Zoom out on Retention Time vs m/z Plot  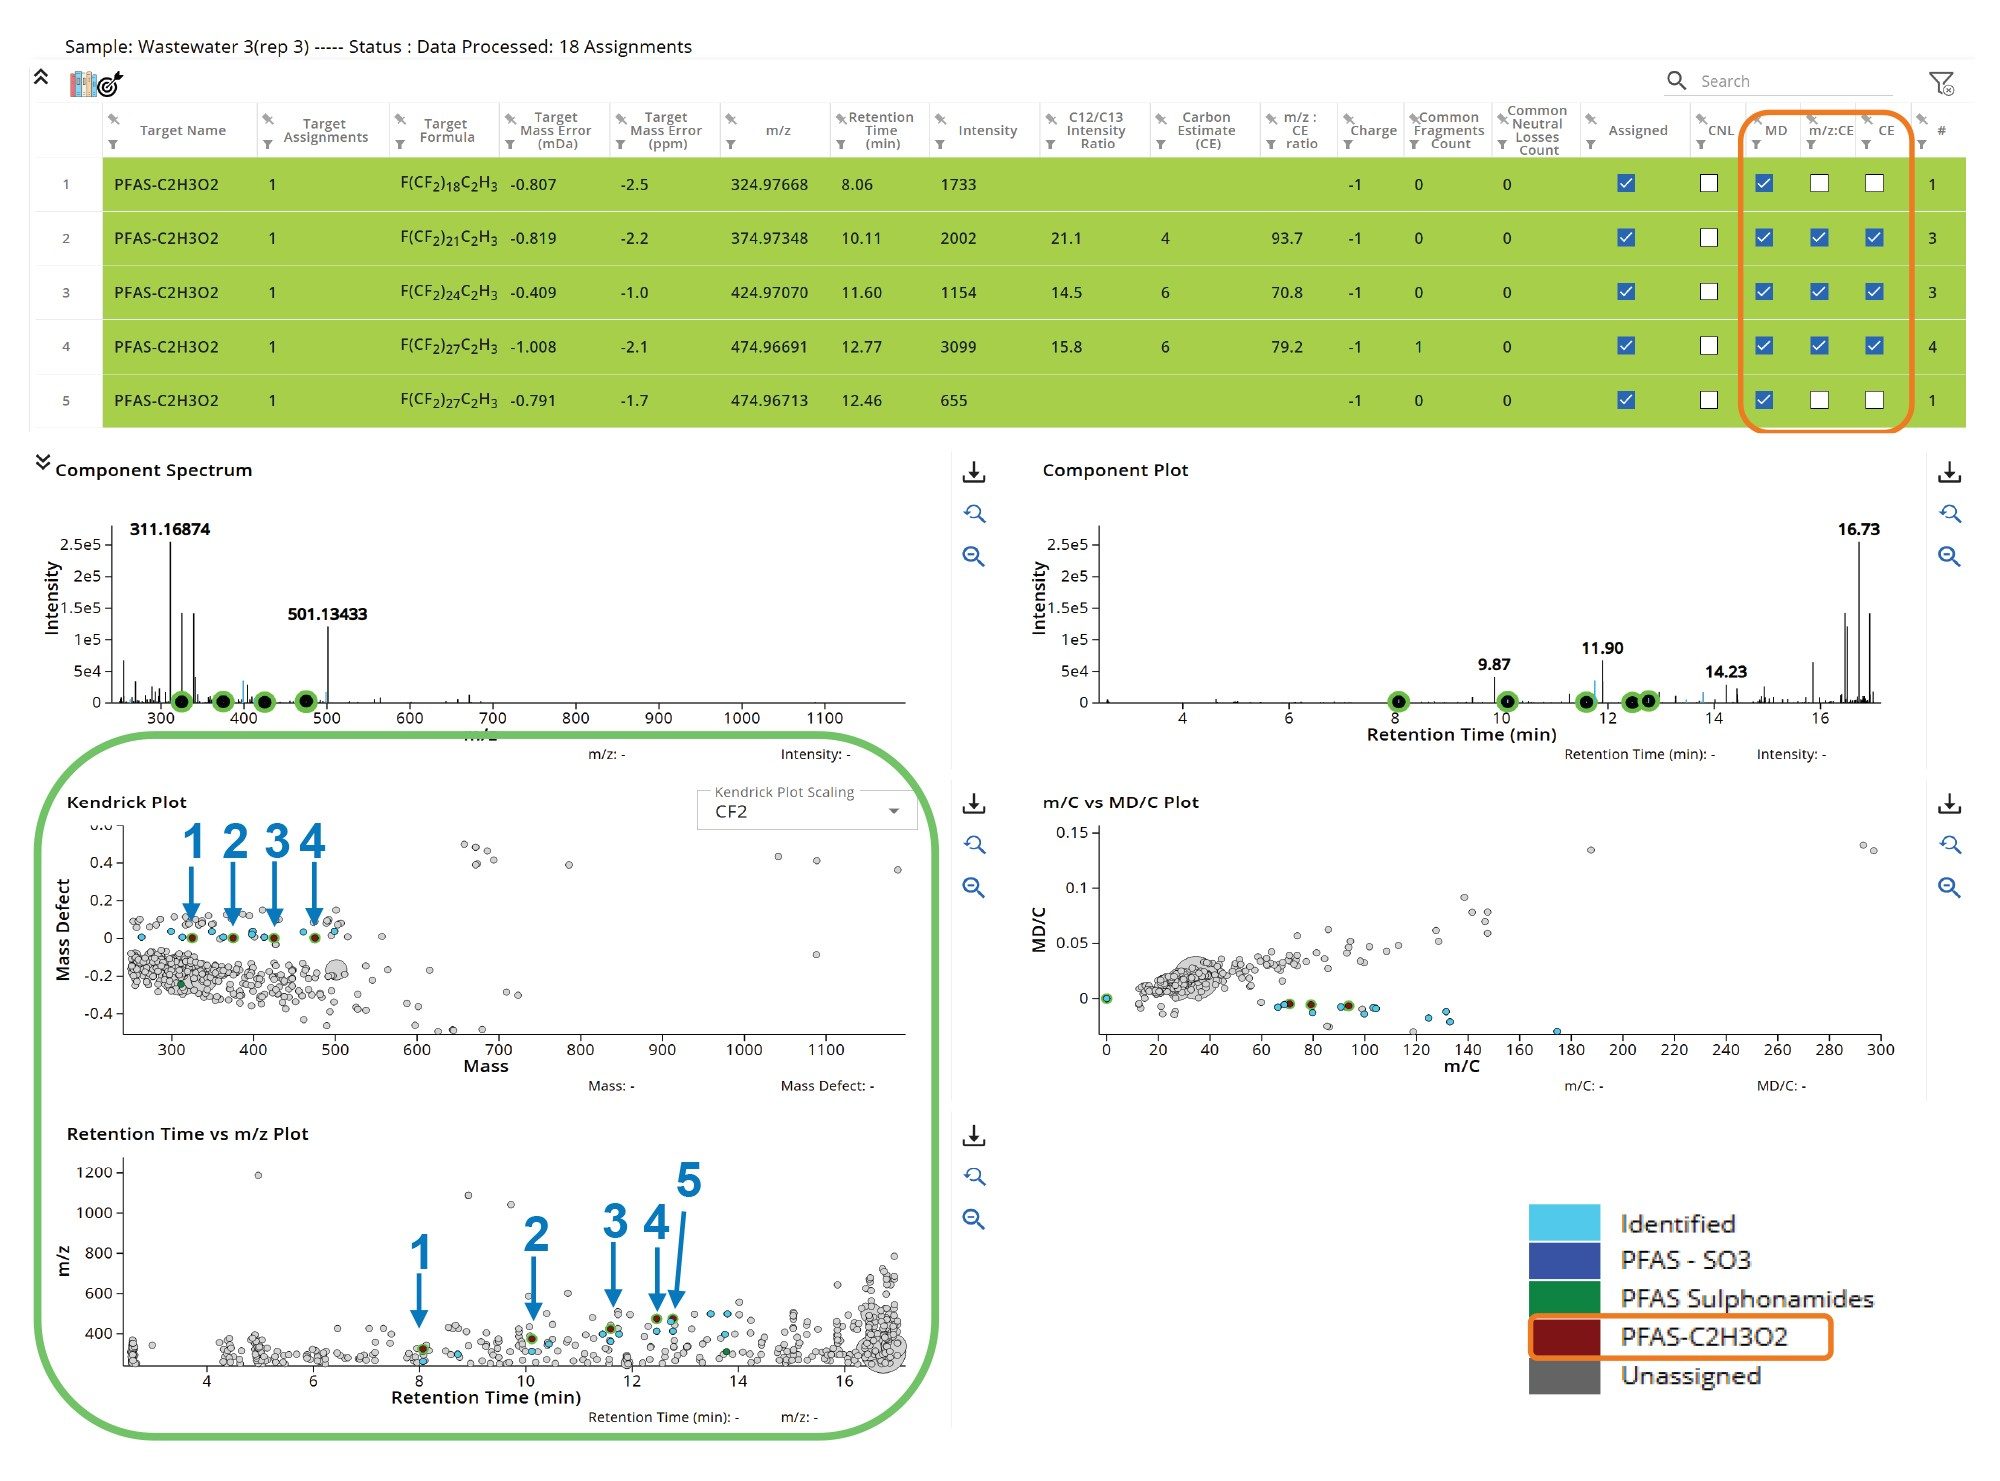(x=974, y=1219)
